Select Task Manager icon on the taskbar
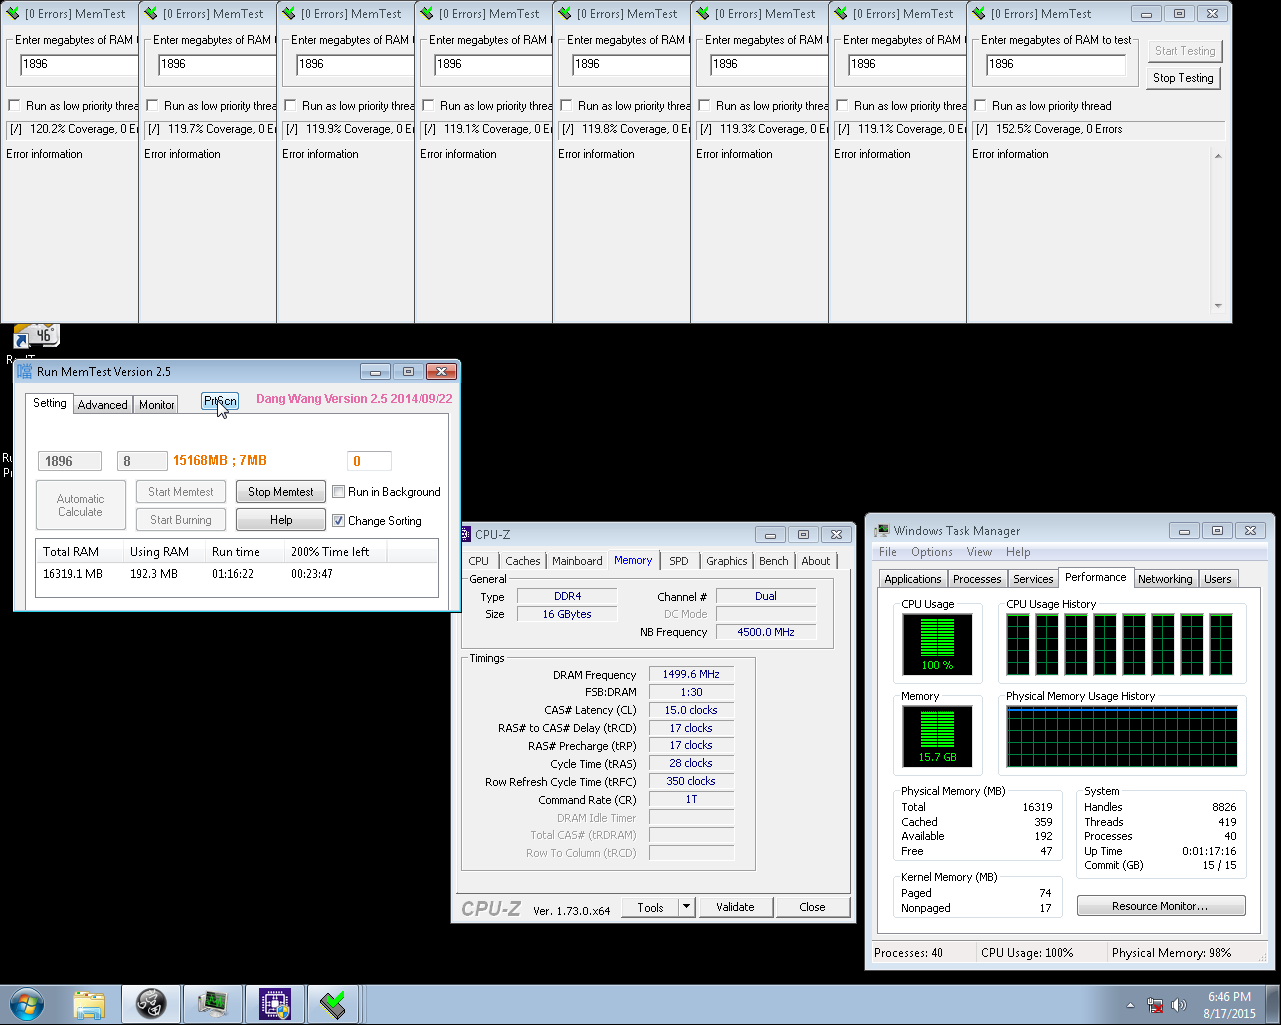Viewport: 1281px width, 1025px height. click(x=213, y=1004)
